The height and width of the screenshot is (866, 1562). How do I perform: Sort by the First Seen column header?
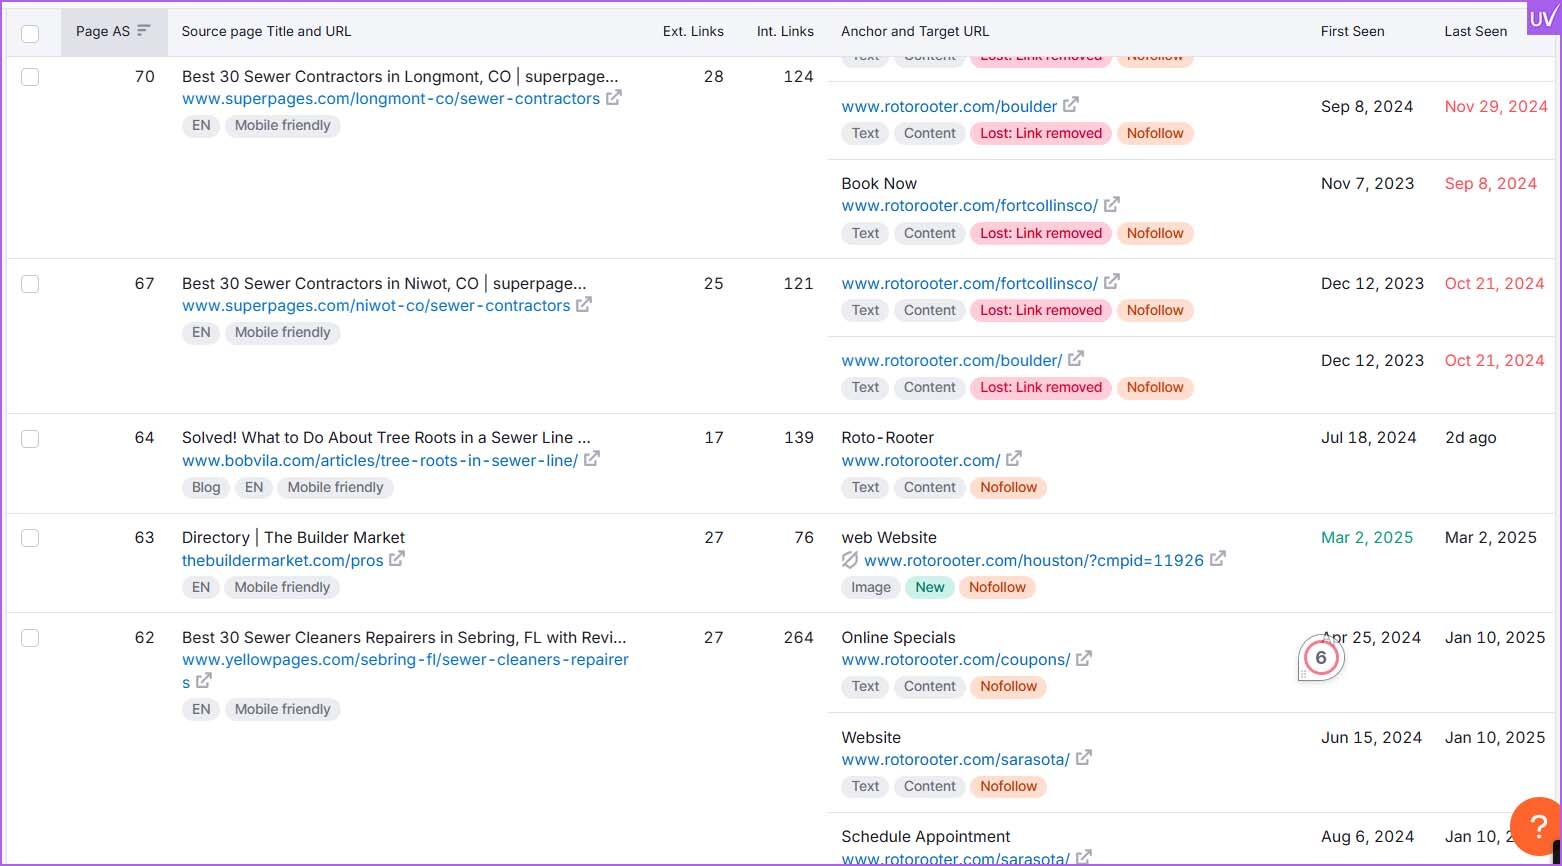pyautogui.click(x=1352, y=31)
